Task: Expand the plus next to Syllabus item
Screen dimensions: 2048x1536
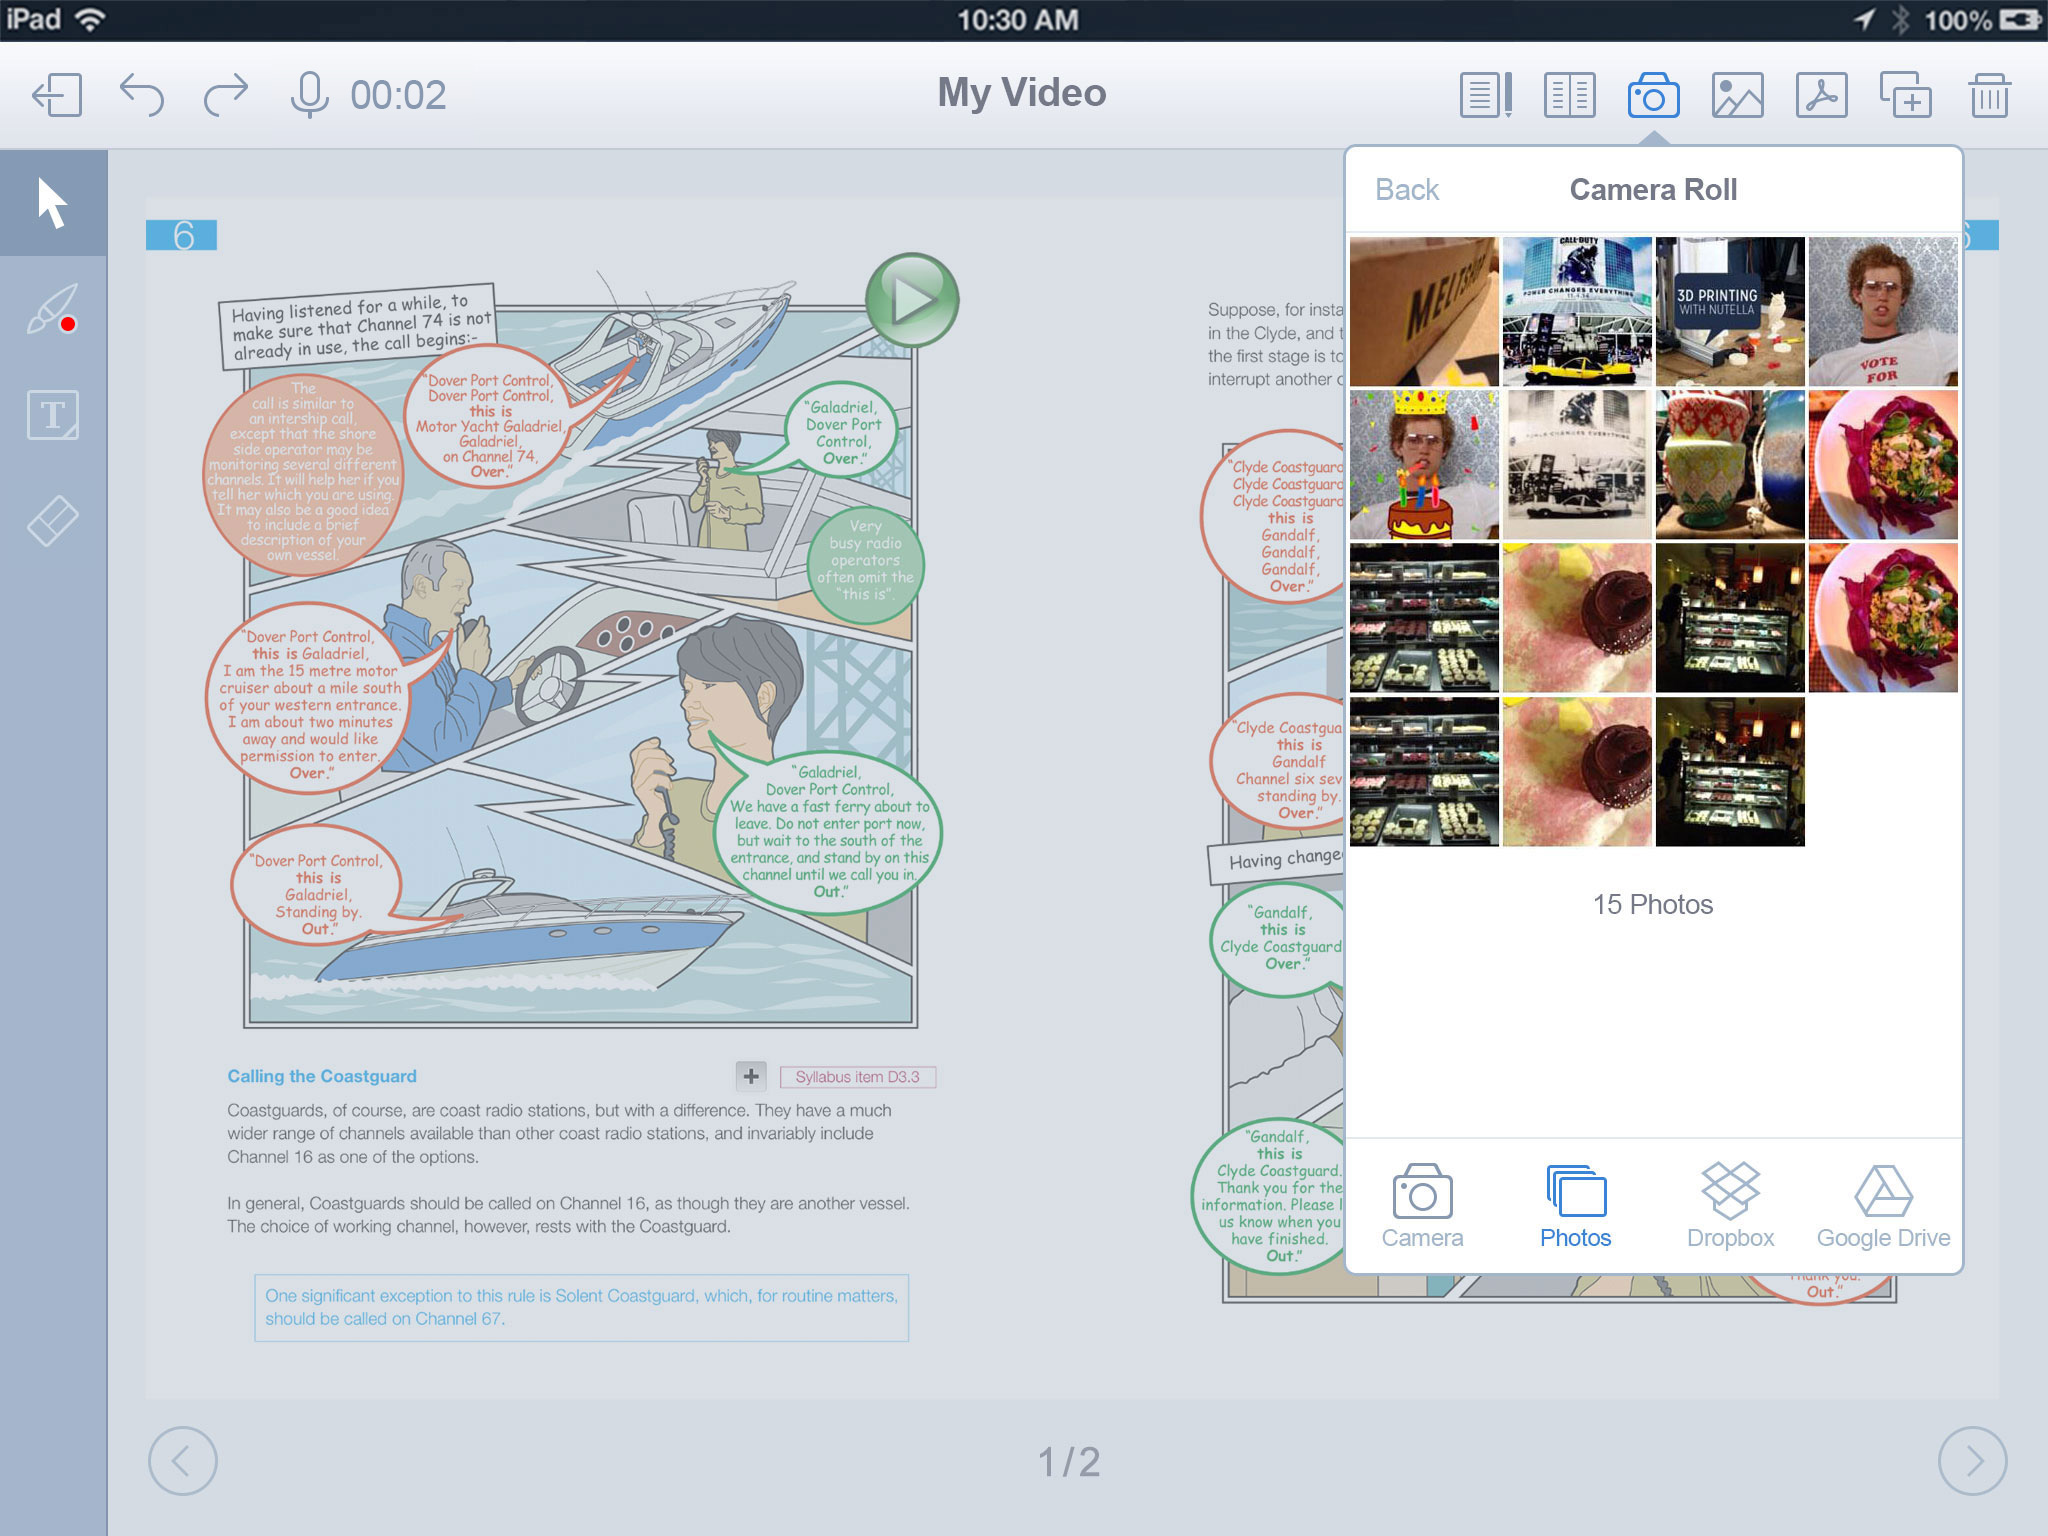Action: pos(751,1076)
